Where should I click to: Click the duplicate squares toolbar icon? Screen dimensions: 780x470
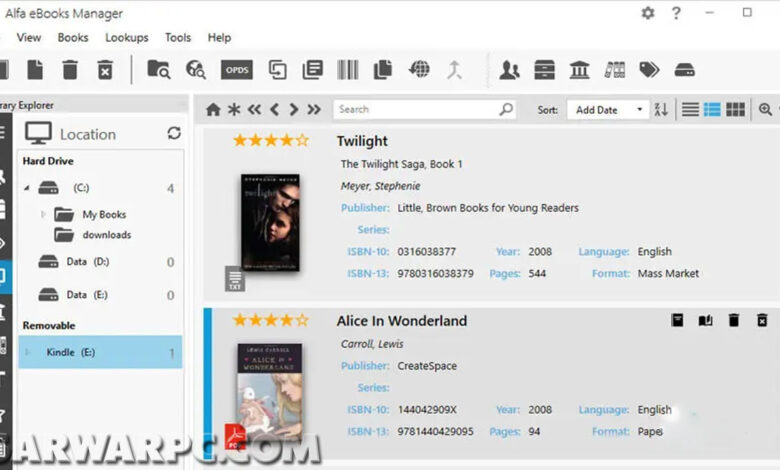click(278, 70)
